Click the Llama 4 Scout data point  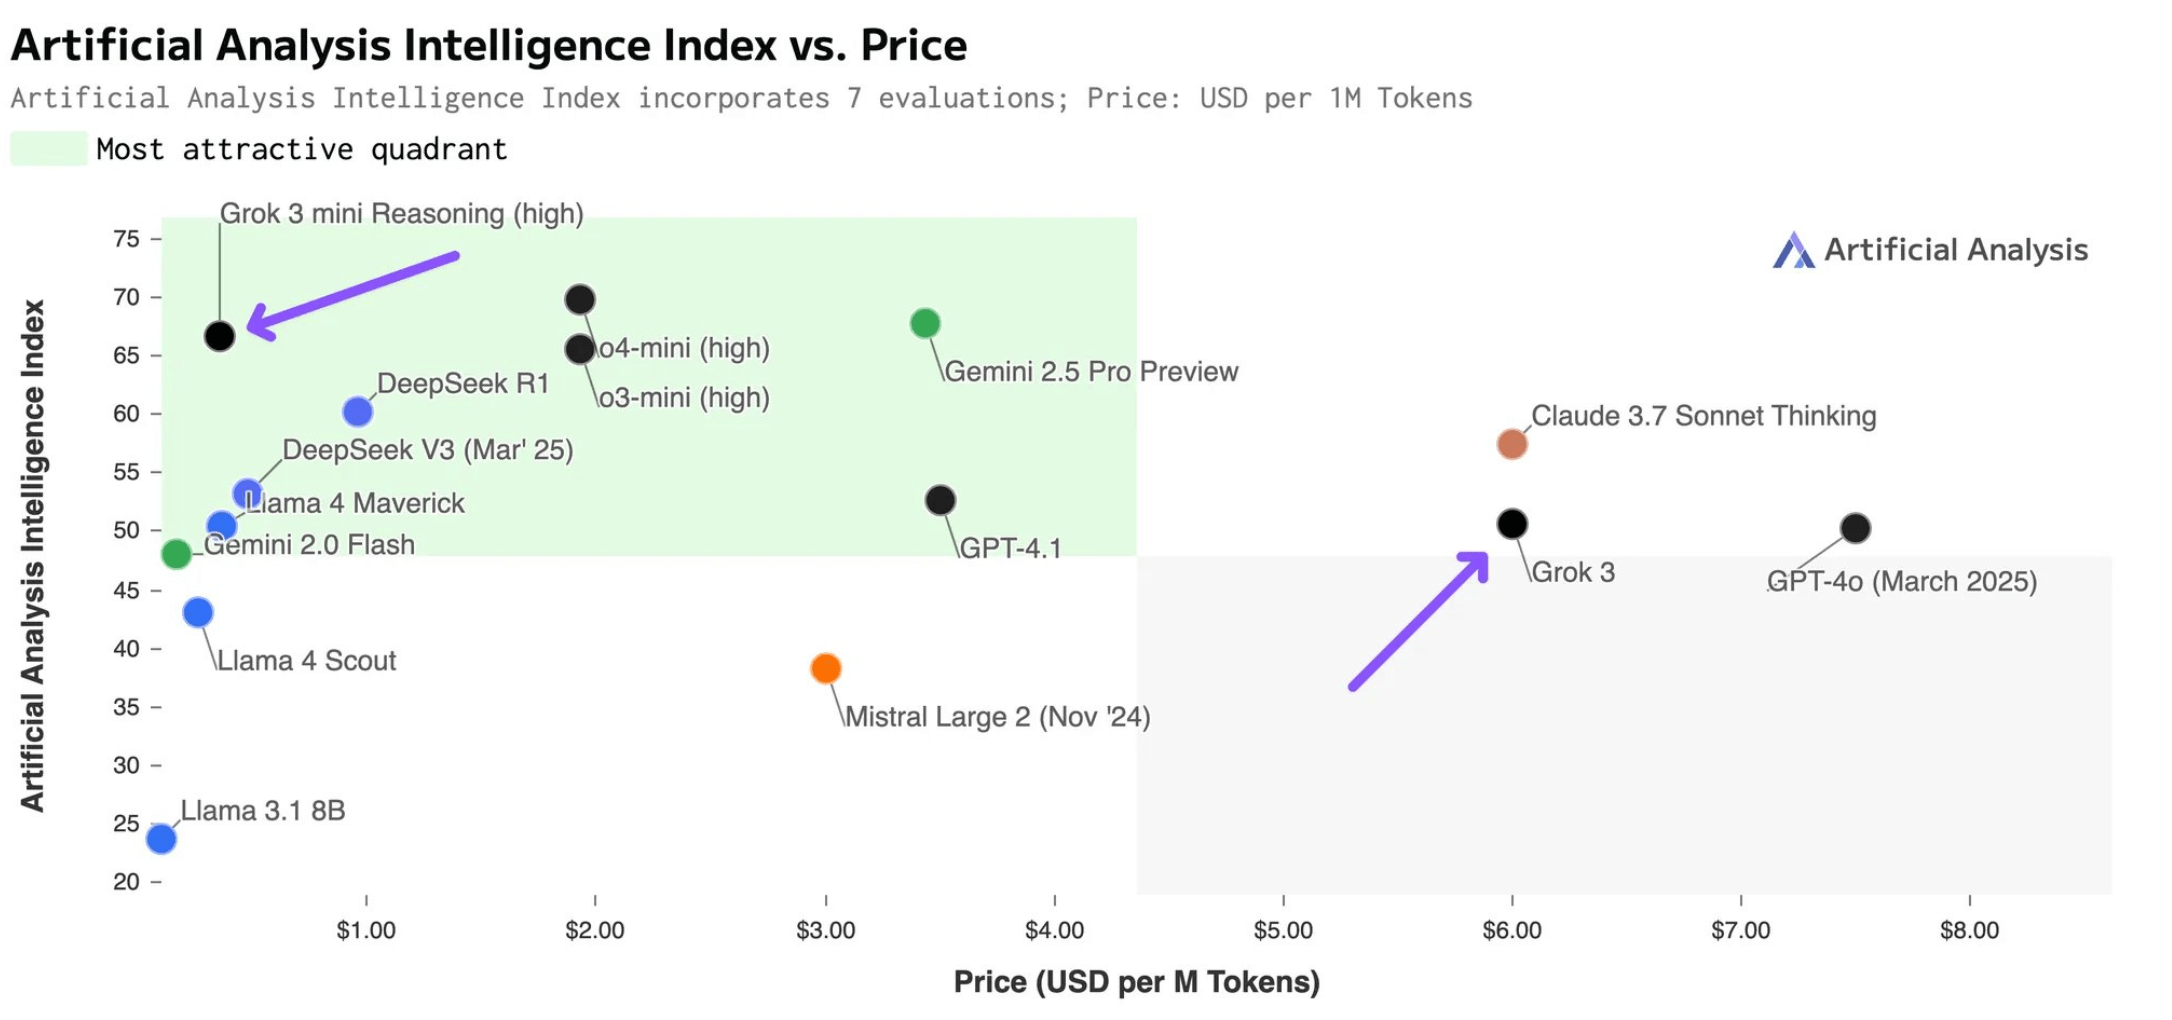point(198,612)
